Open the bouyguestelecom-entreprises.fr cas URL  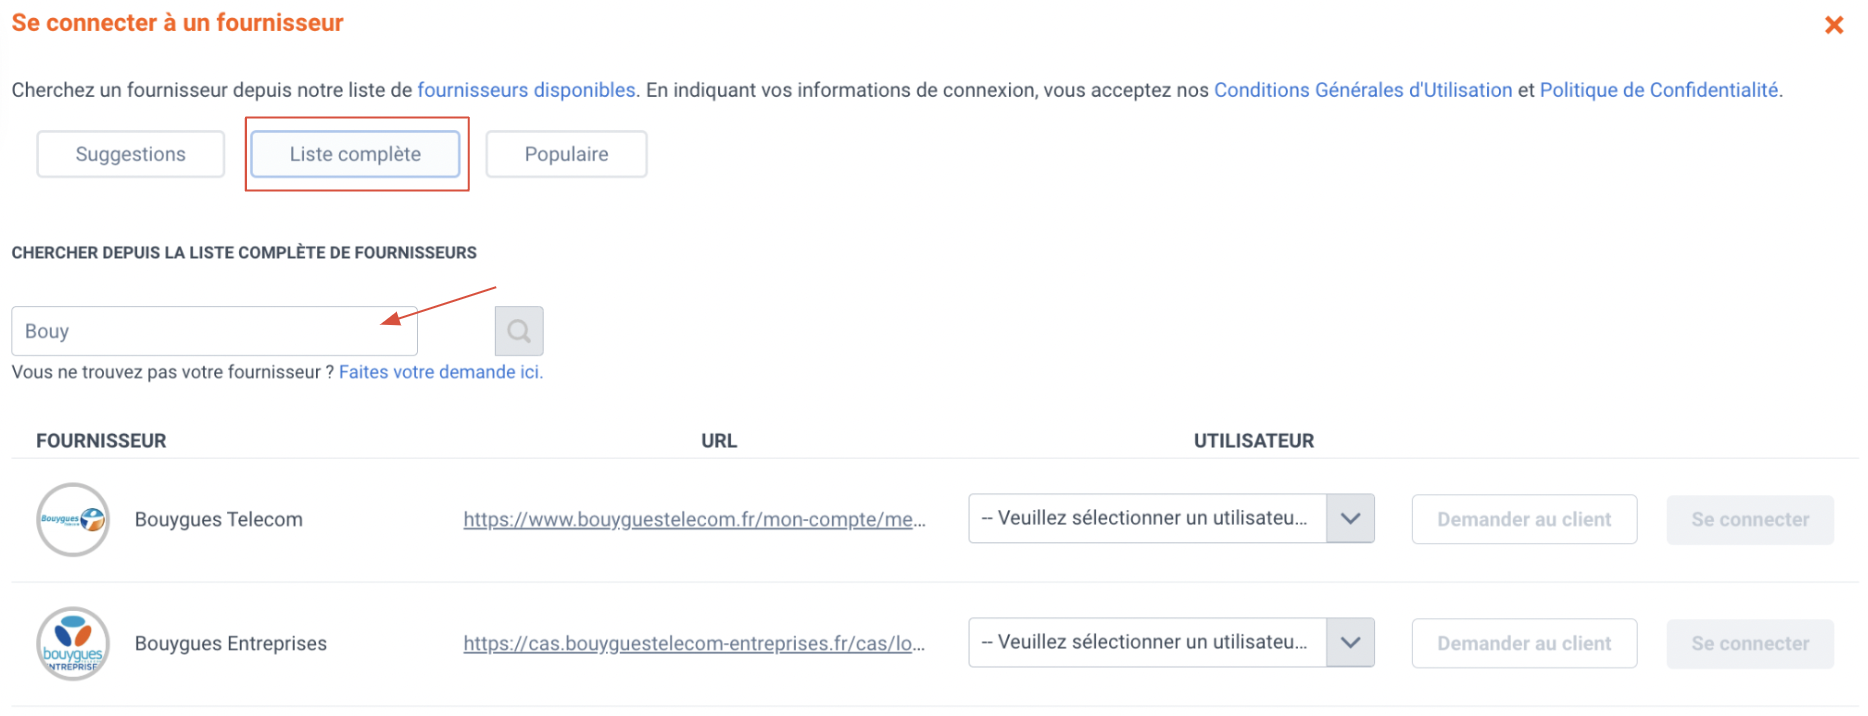pos(694,643)
